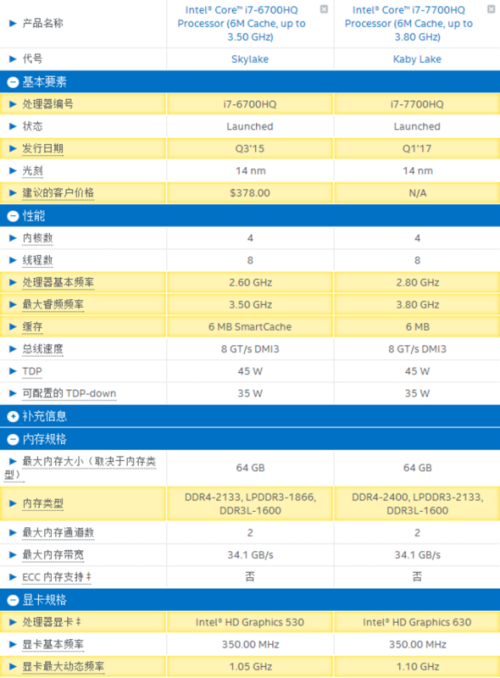Open Intel Core i7-6700HQ product link
Screen dimensions: 500x678
242,23
